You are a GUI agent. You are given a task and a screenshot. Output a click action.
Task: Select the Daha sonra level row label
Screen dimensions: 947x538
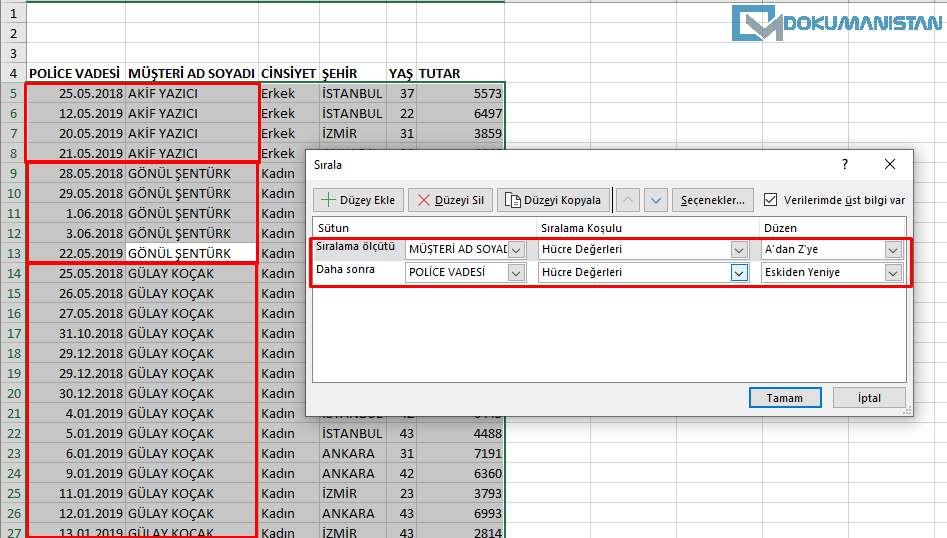click(345, 269)
